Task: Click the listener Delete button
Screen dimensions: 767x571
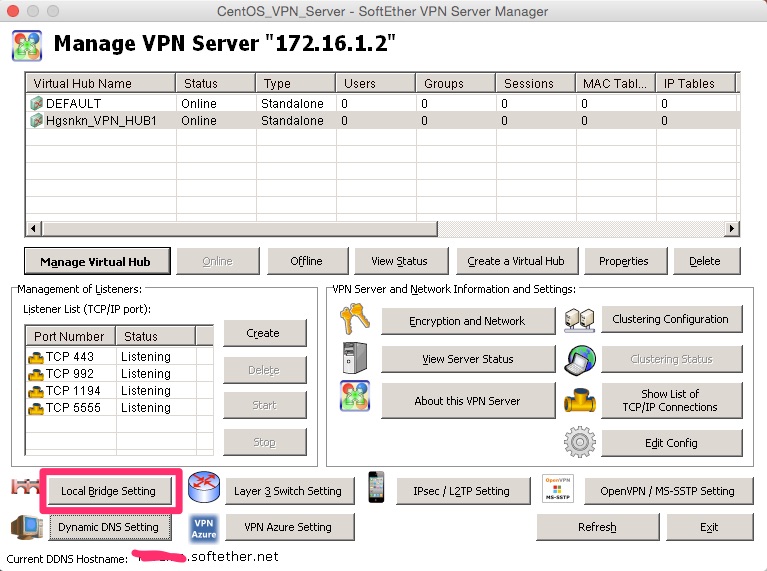Action: pyautogui.click(x=265, y=370)
